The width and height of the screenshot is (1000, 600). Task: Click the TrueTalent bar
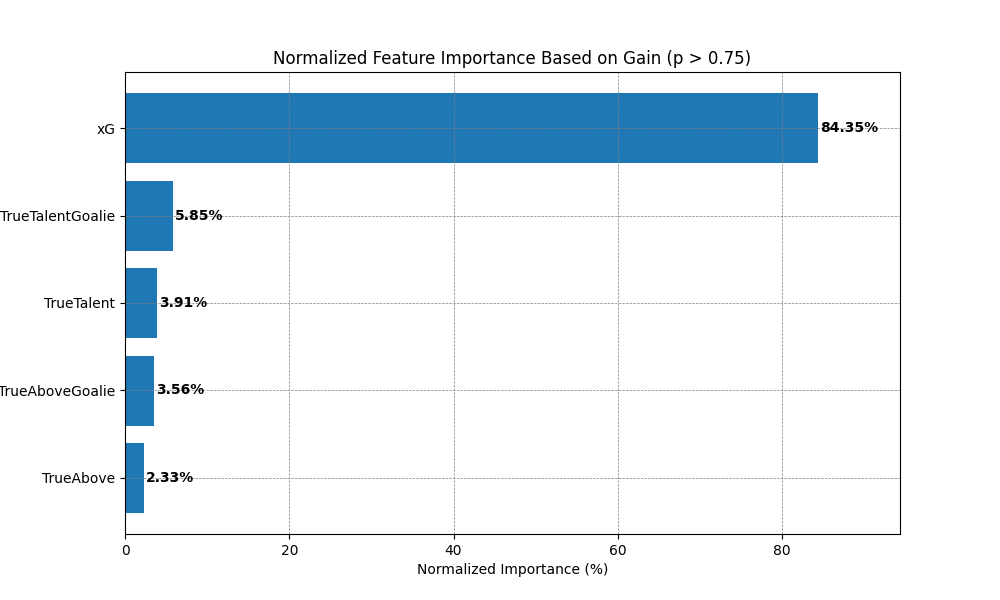click(x=141, y=303)
